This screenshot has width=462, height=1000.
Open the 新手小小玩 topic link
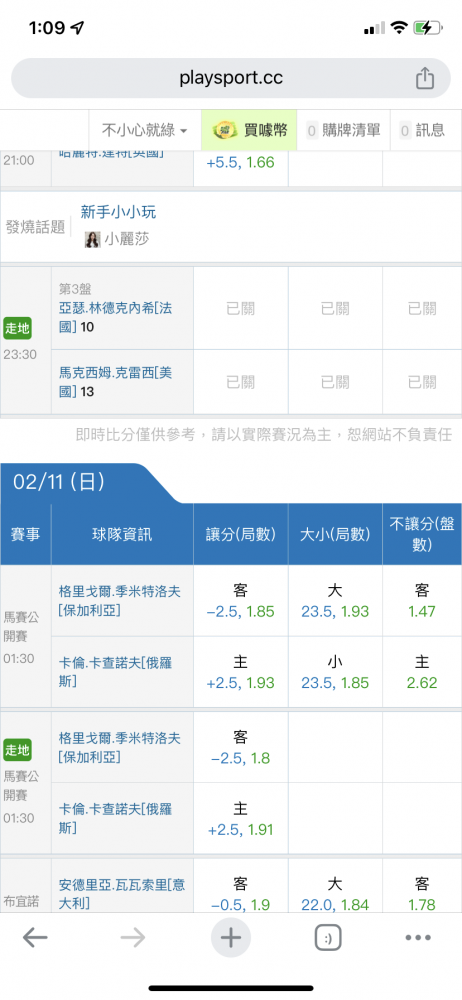click(x=118, y=212)
